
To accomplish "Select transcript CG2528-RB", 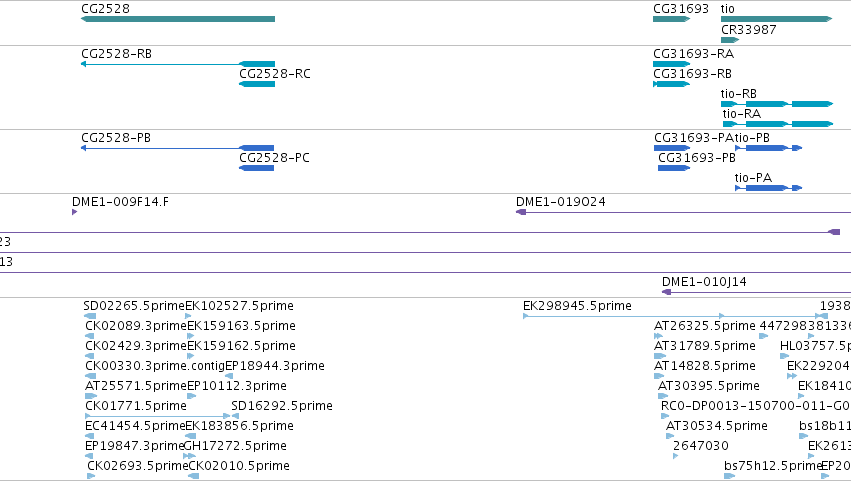I will click(116, 54).
